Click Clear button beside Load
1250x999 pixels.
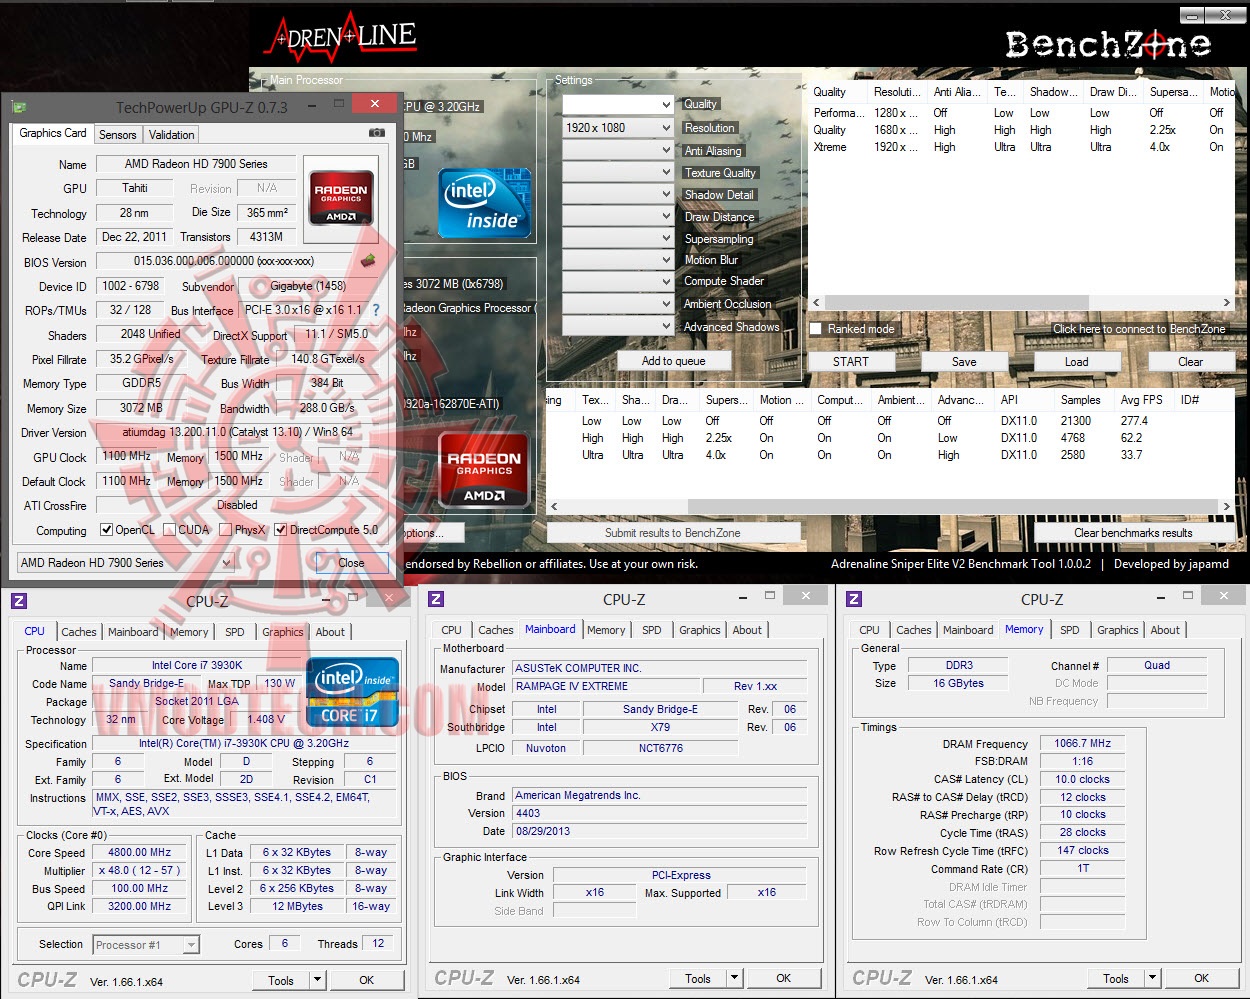(x=1190, y=362)
